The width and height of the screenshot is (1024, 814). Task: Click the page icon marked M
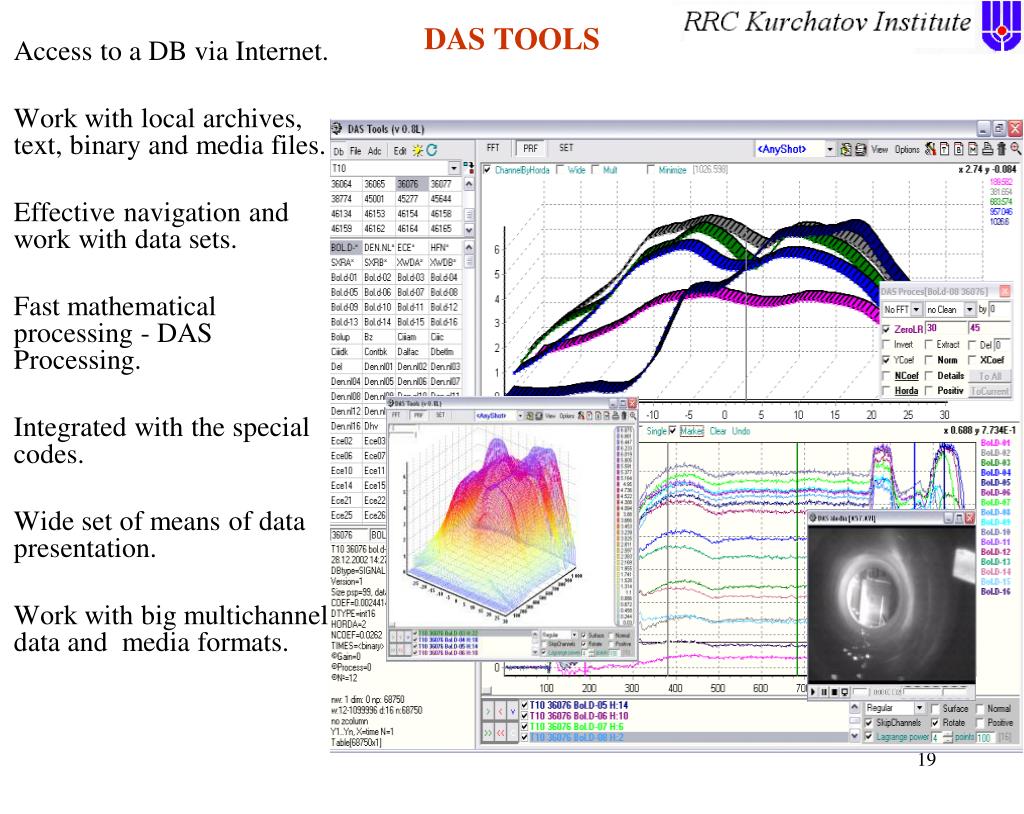click(973, 150)
